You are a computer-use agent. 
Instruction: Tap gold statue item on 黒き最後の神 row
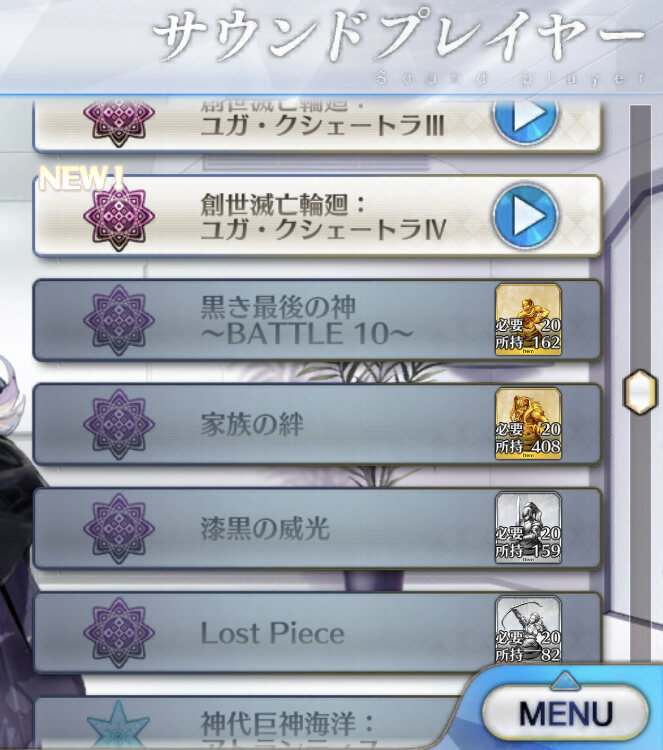coord(528,319)
